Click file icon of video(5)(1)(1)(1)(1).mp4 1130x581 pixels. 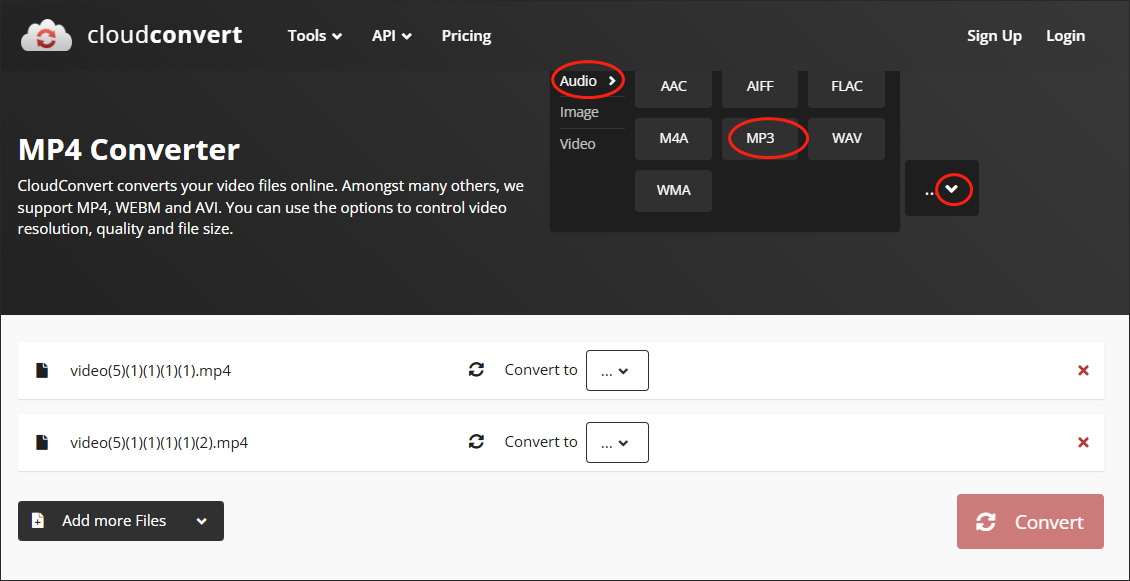(x=43, y=371)
